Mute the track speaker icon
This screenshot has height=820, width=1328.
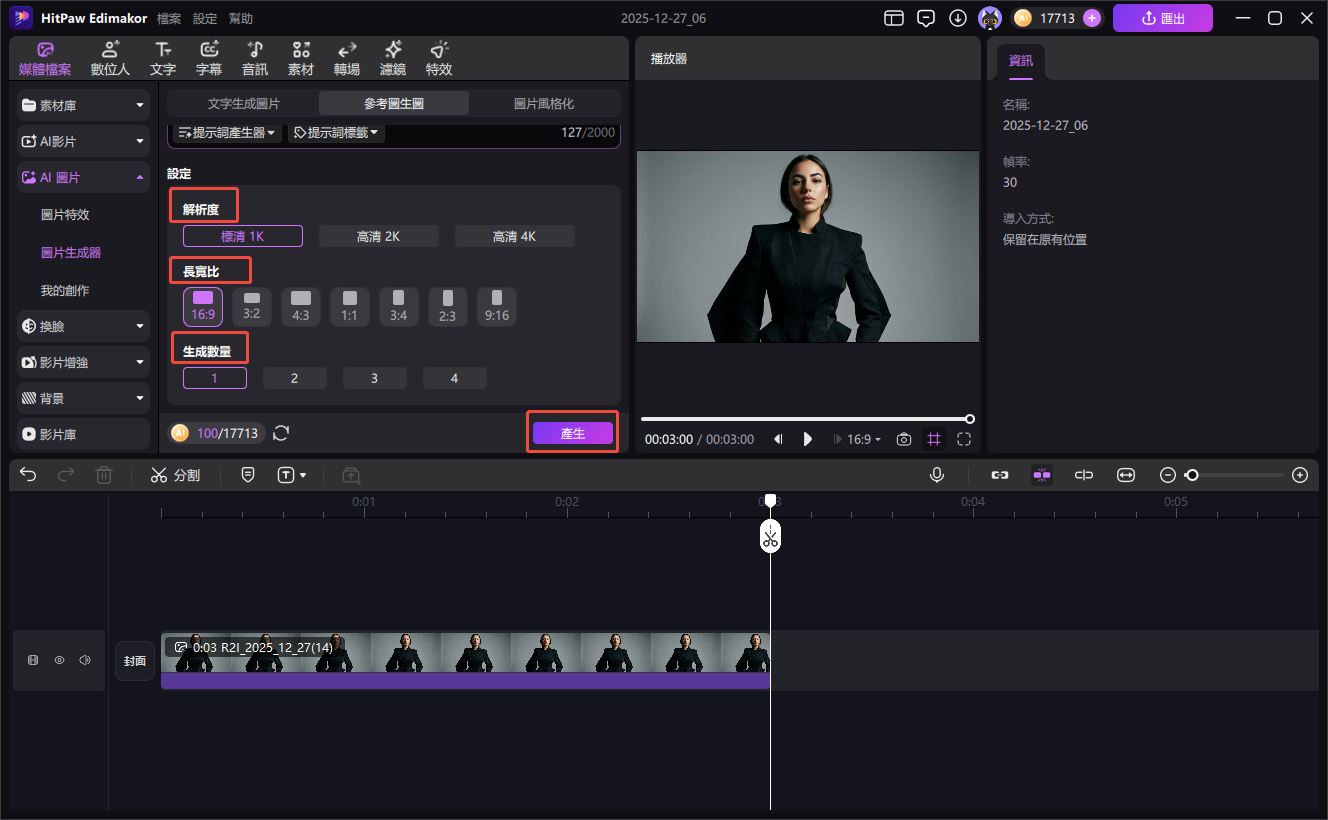(85, 660)
